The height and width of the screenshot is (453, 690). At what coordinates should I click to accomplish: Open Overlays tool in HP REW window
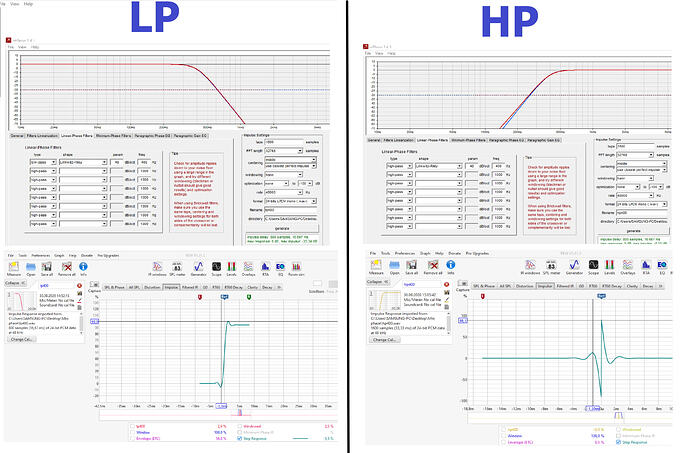(x=628, y=265)
